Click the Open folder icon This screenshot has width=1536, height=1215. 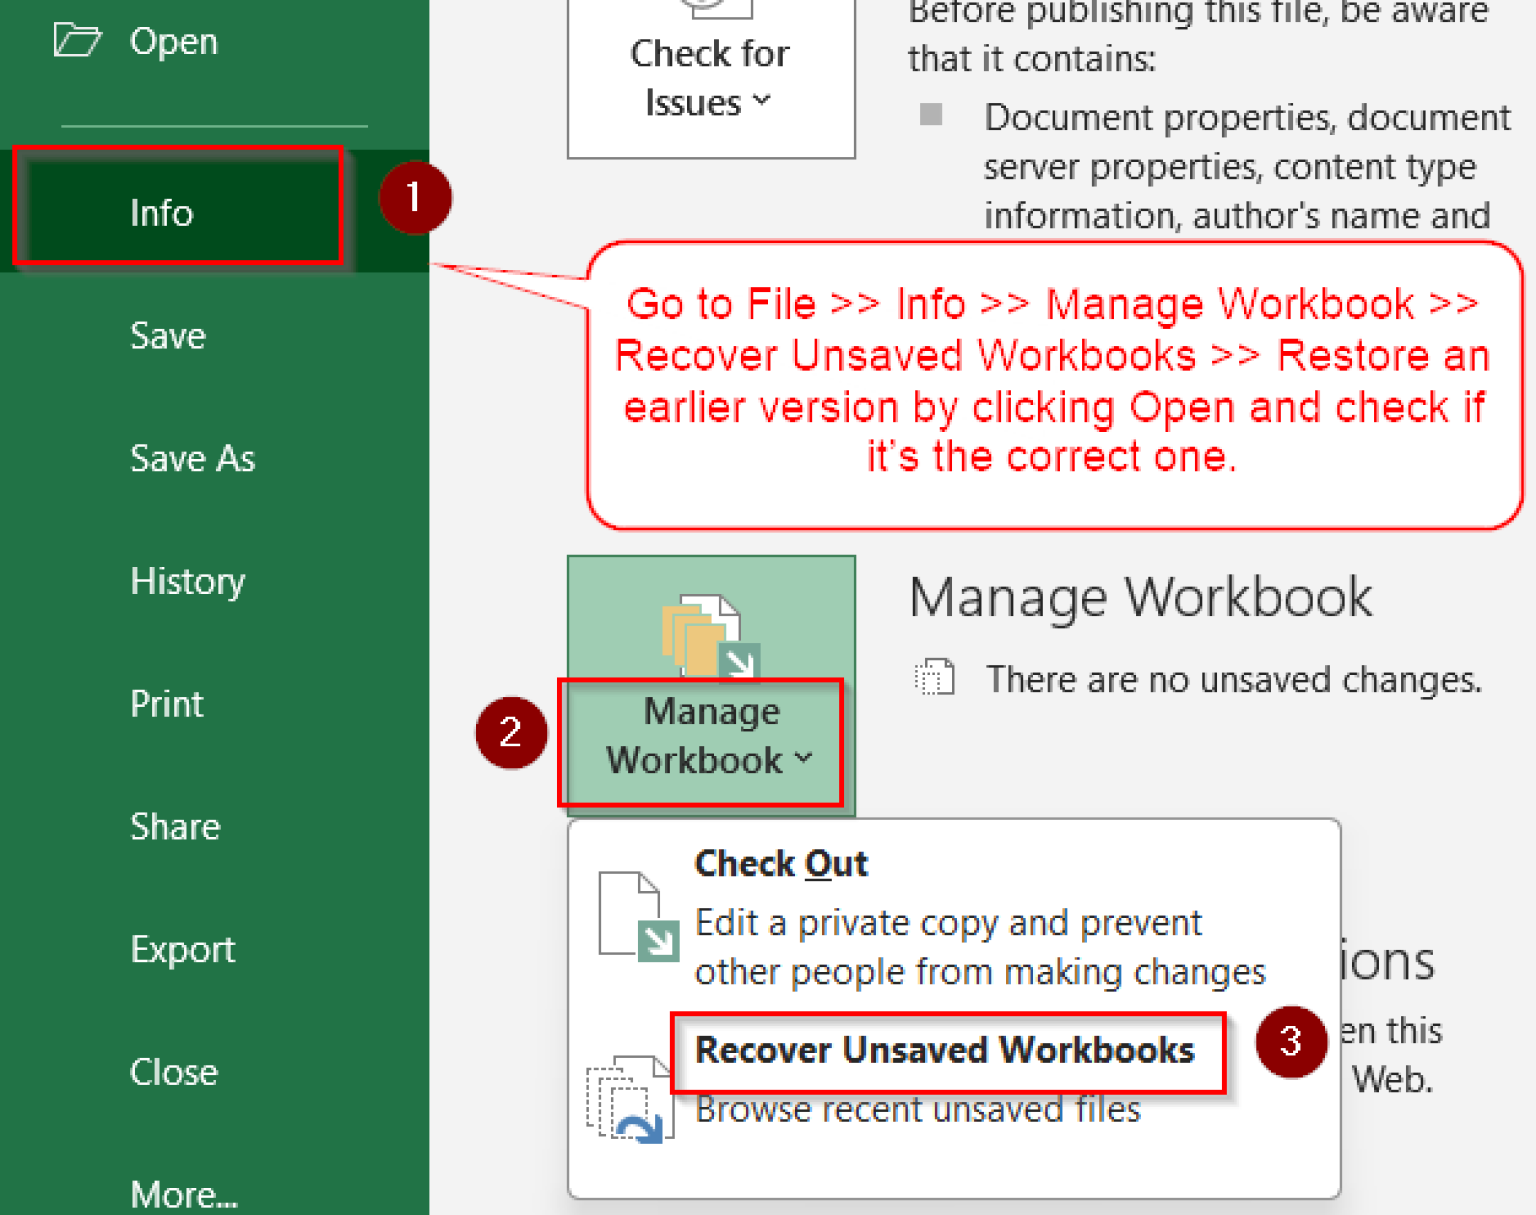[77, 40]
